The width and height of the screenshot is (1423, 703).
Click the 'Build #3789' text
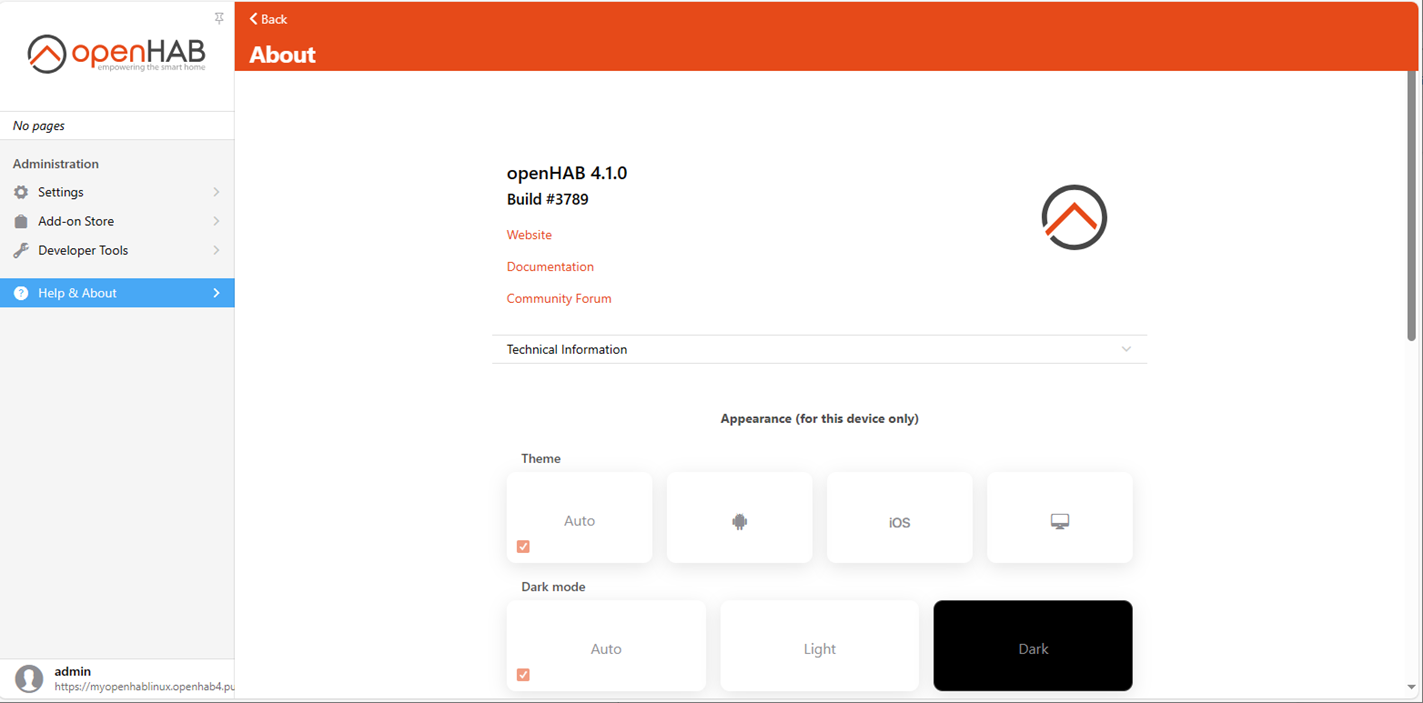tap(548, 199)
